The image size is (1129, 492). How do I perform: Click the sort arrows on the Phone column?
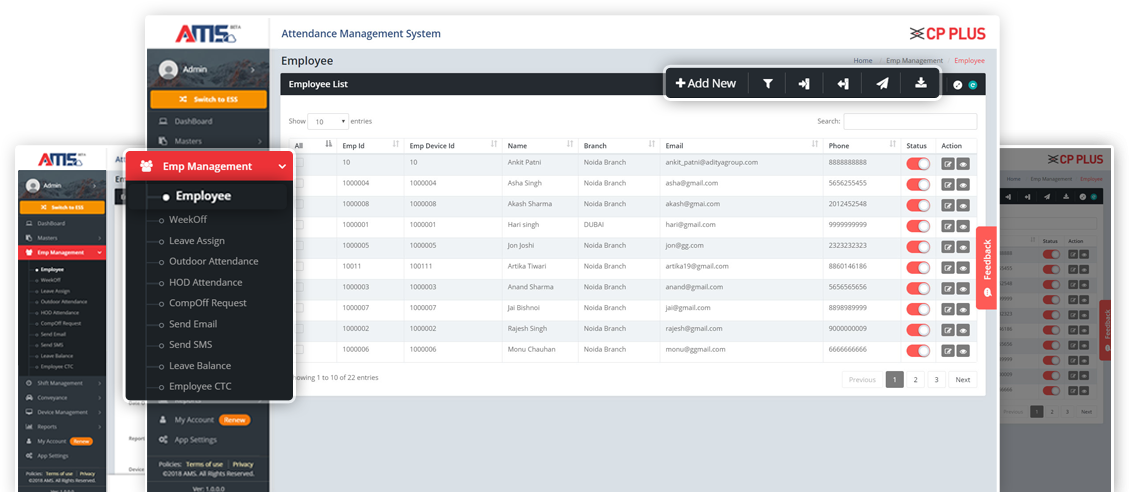click(x=893, y=145)
